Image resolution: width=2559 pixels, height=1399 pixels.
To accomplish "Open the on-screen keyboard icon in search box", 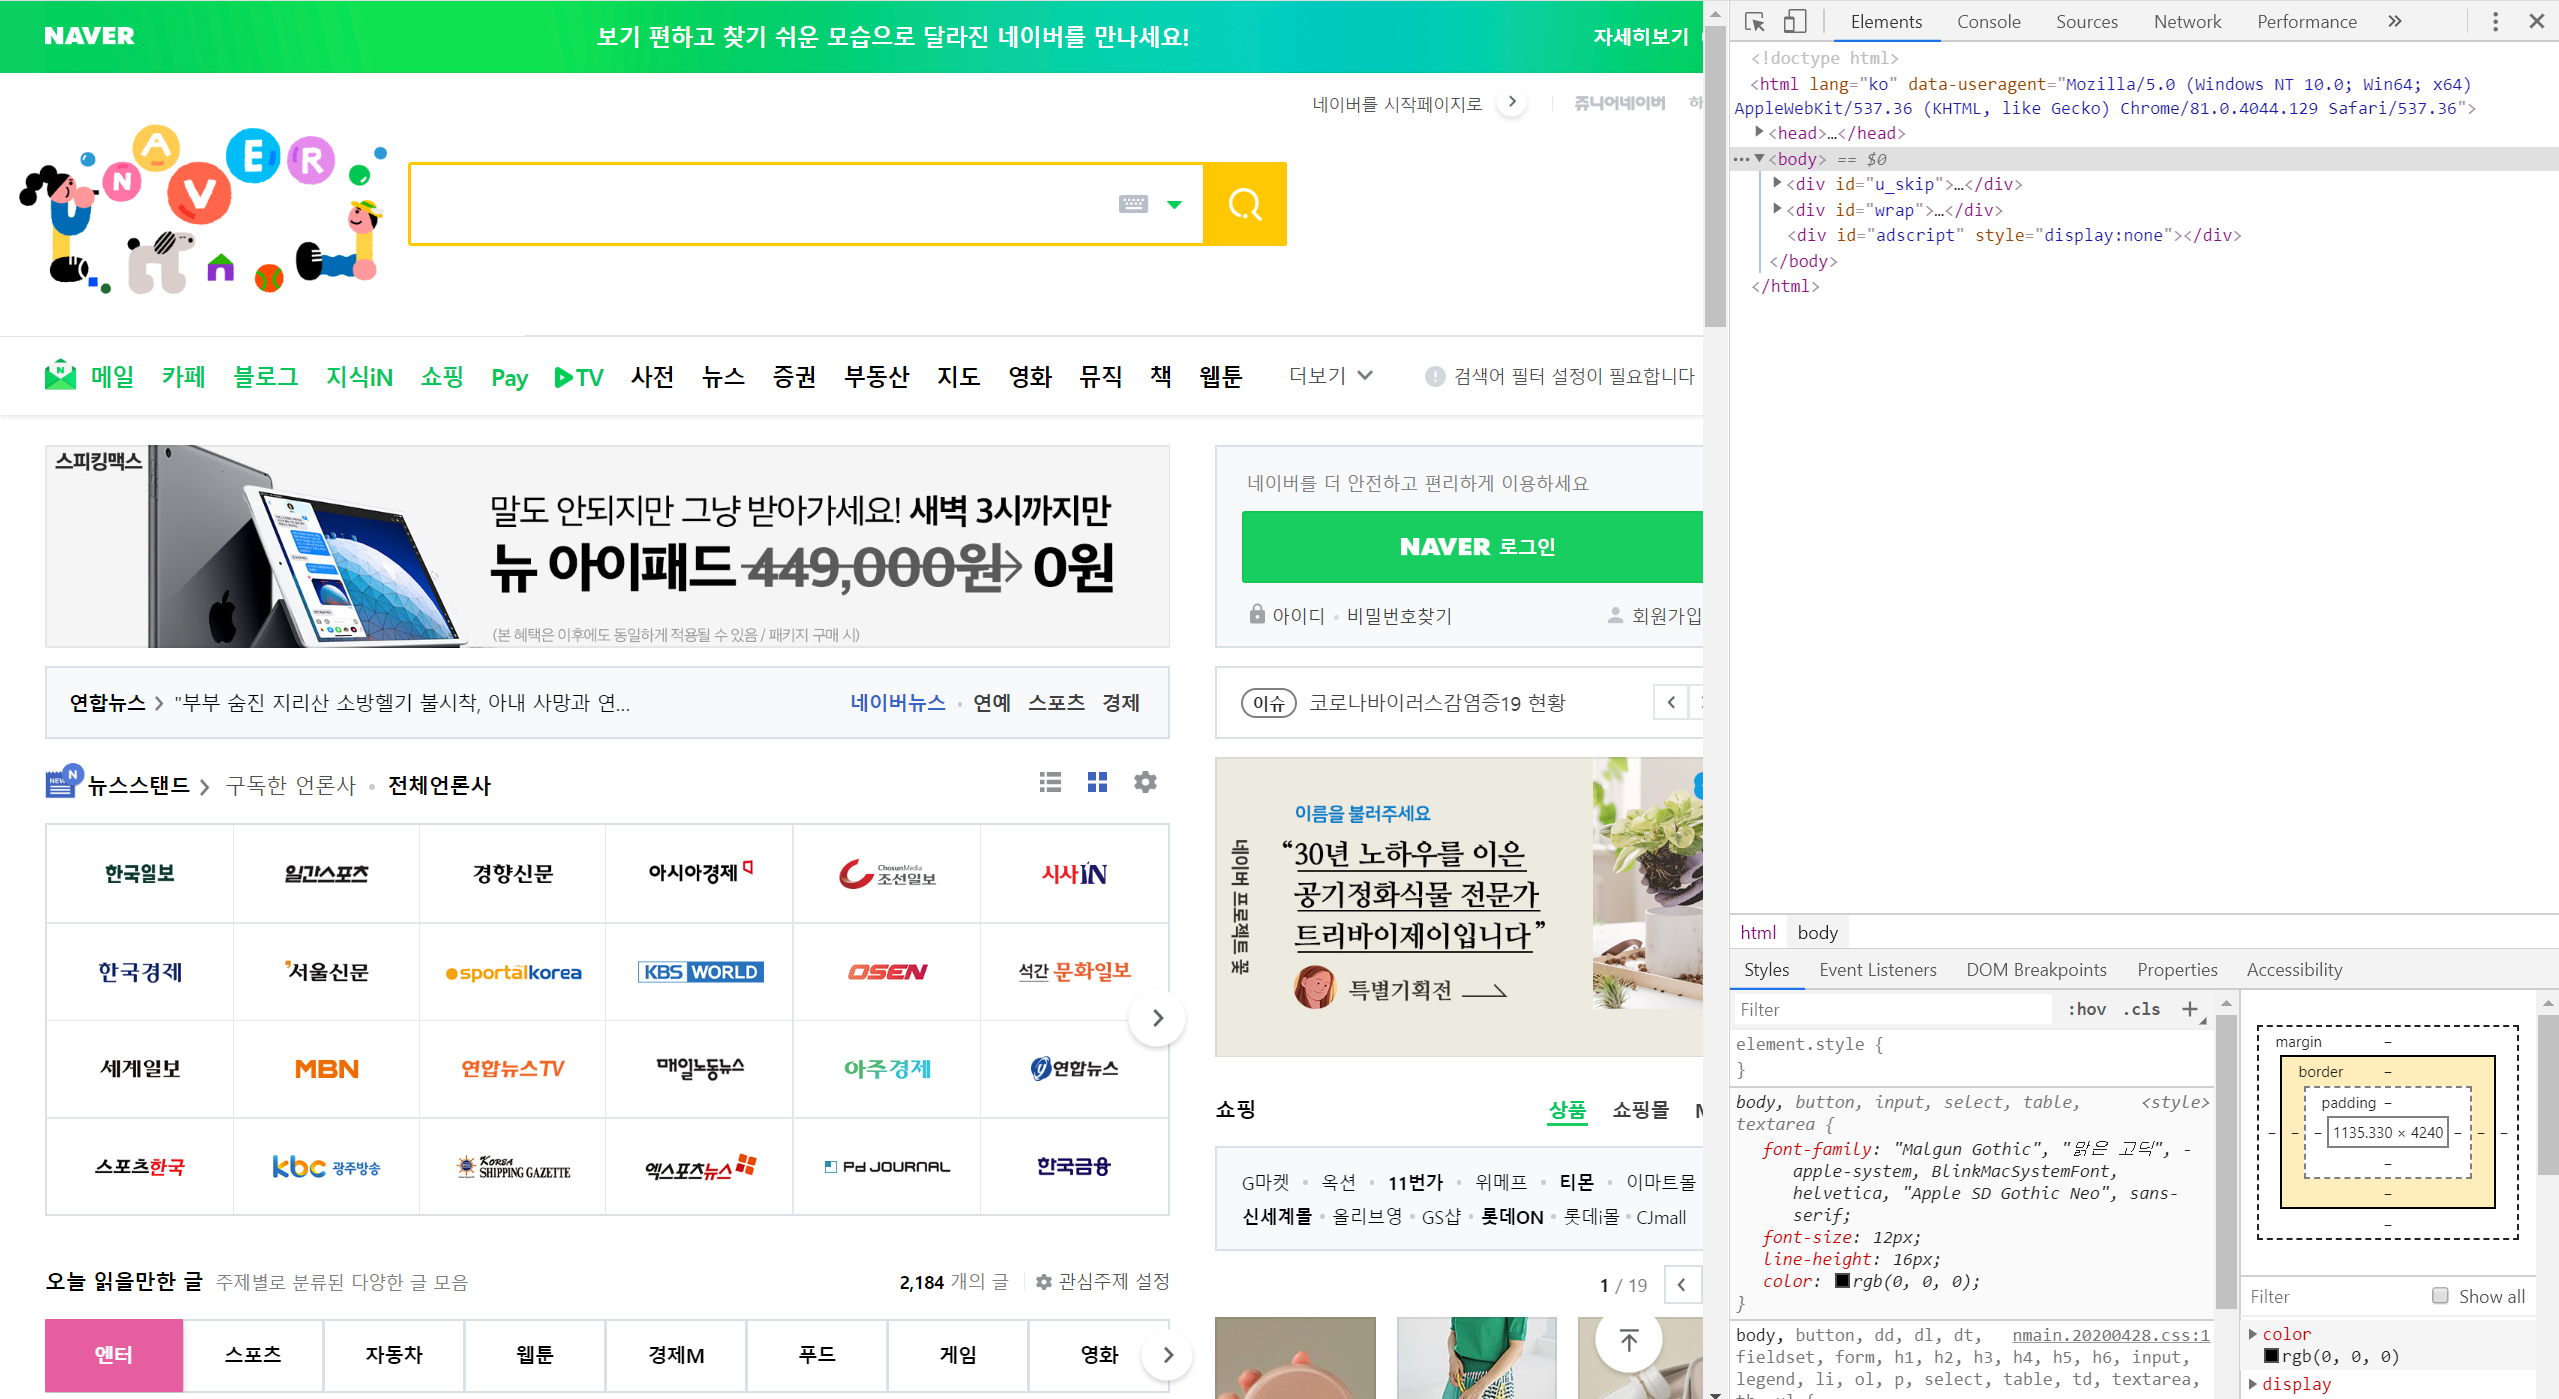I will 1132,204.
